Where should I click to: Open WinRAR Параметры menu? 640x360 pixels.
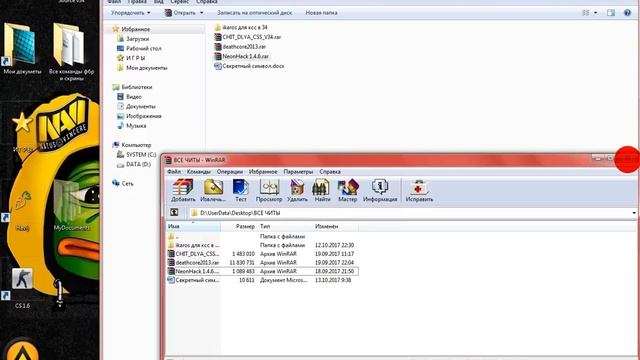298,172
